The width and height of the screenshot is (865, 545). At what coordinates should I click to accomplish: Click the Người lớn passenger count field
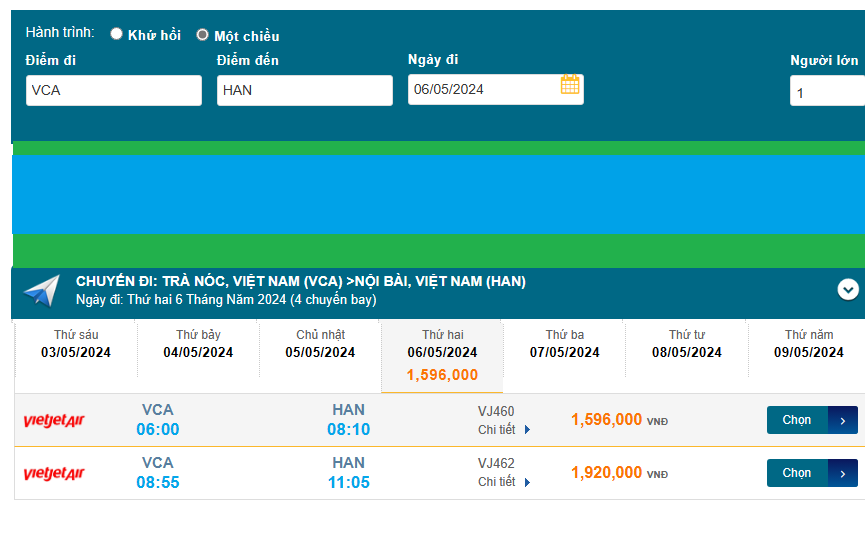coord(826,93)
